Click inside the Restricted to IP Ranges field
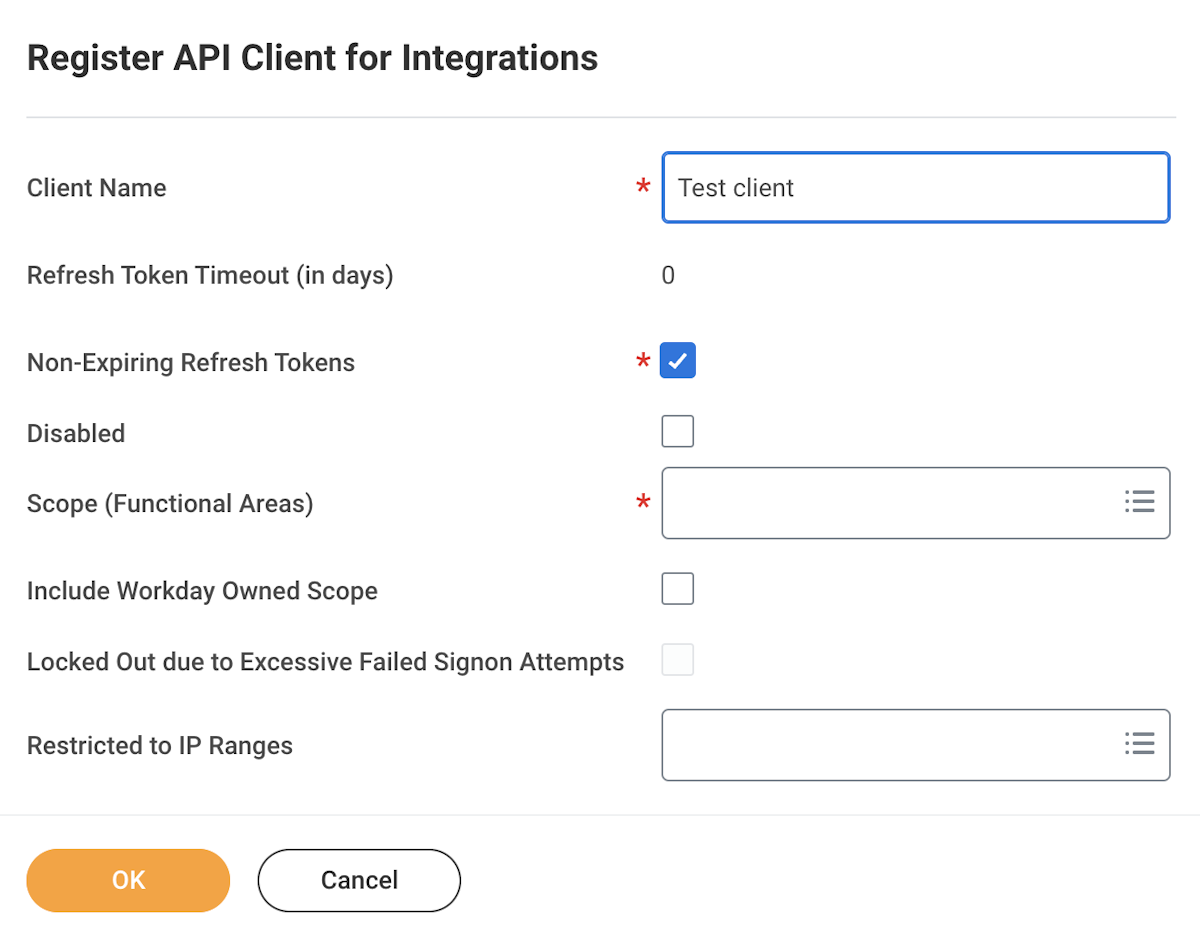The height and width of the screenshot is (927, 1200). click(x=890, y=744)
